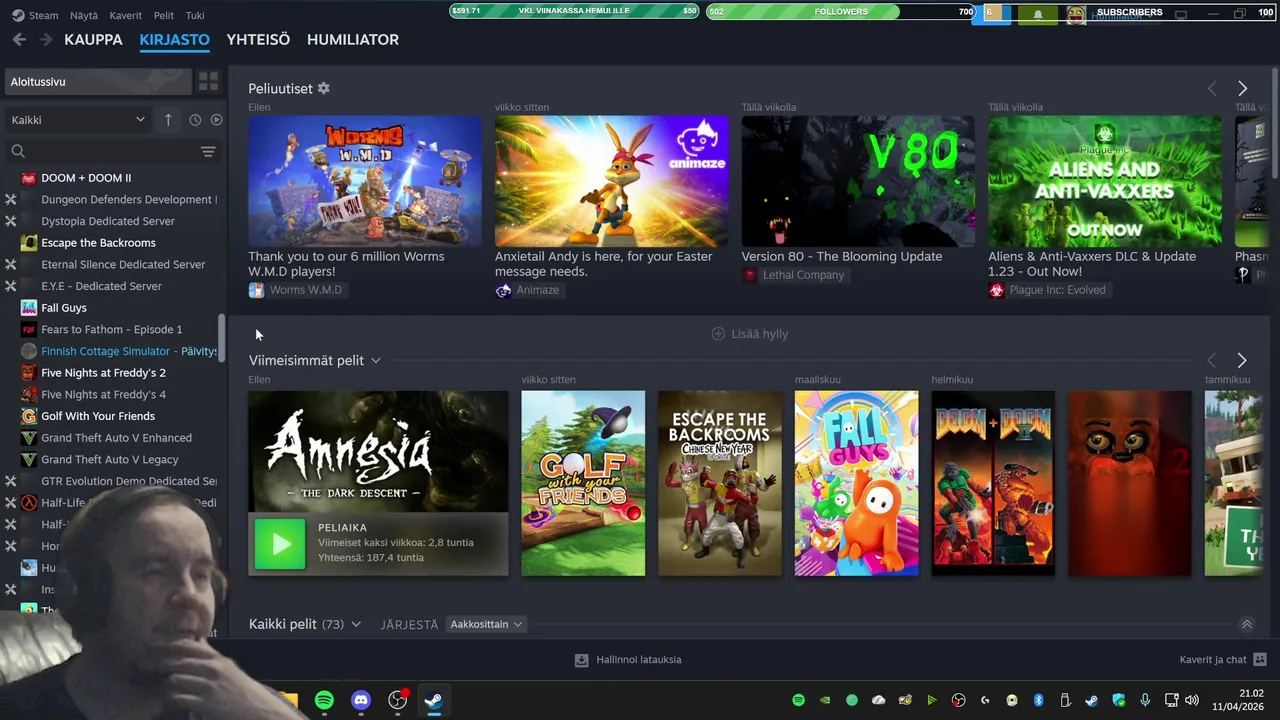Open Peliuutiset settings gear
The width and height of the screenshot is (1280, 720).
point(323,88)
